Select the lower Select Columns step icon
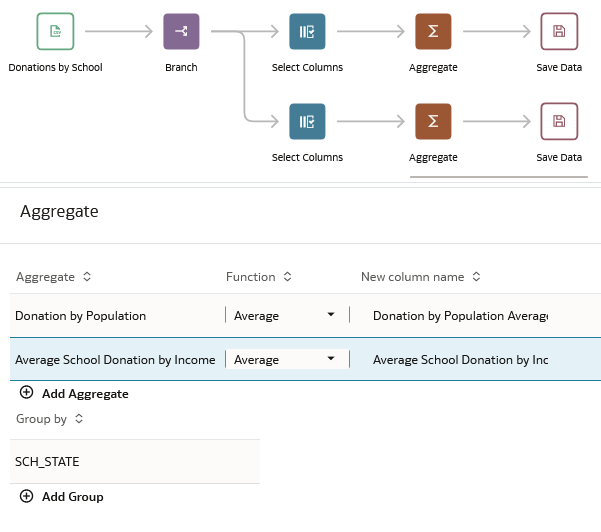Viewport: 601px width, 532px height. [307, 122]
